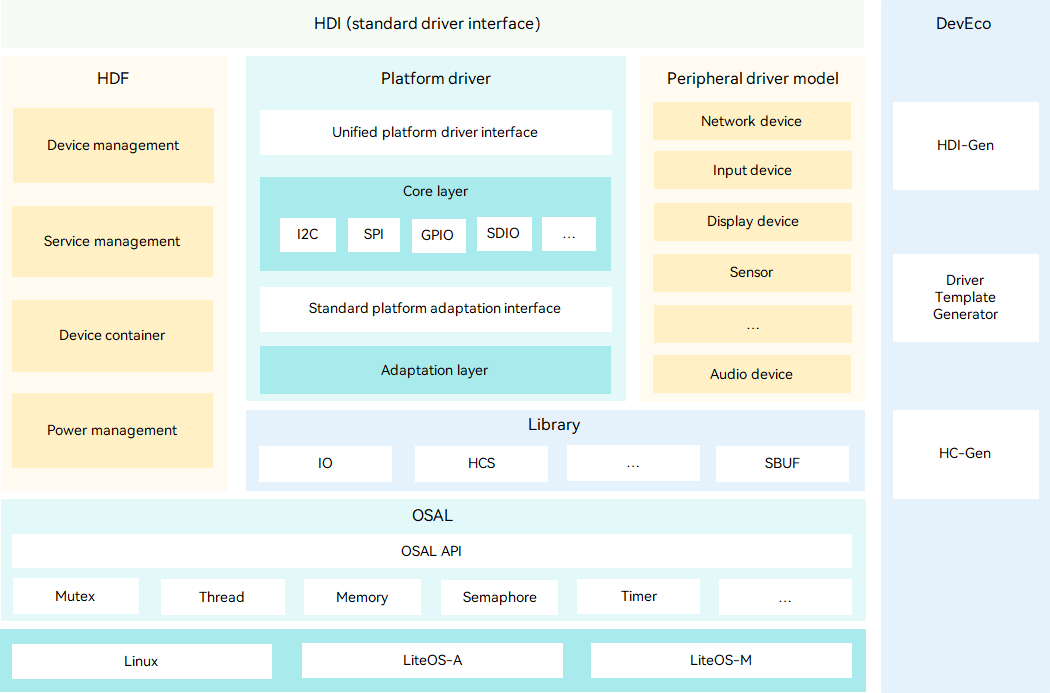Toggle the Sensor peripheral driver model
Image resolution: width=1050 pixels, height=693 pixels.
pos(751,272)
